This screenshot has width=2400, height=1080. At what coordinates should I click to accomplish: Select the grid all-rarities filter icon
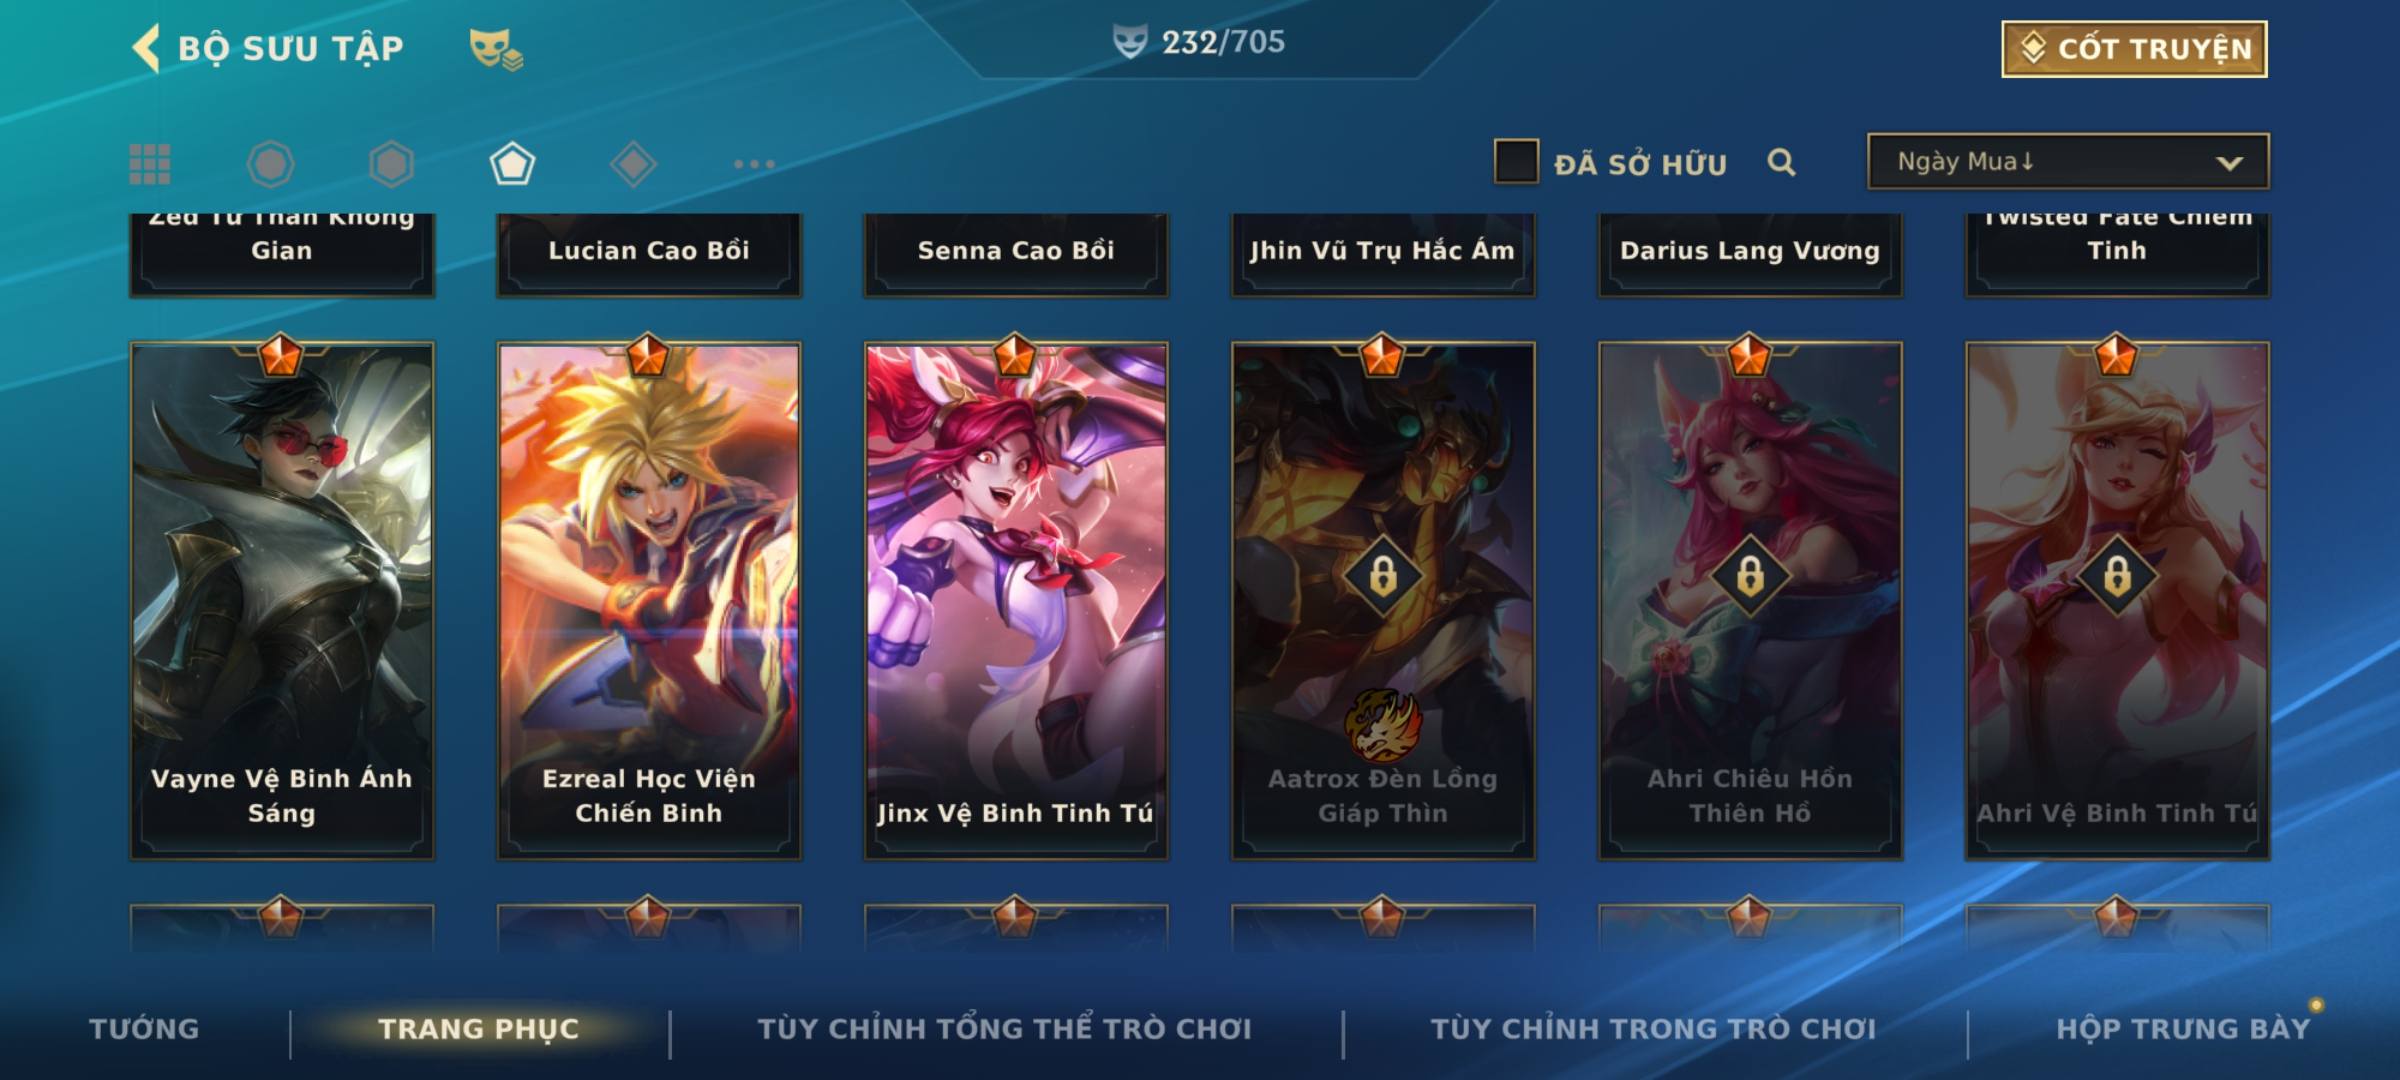[150, 164]
